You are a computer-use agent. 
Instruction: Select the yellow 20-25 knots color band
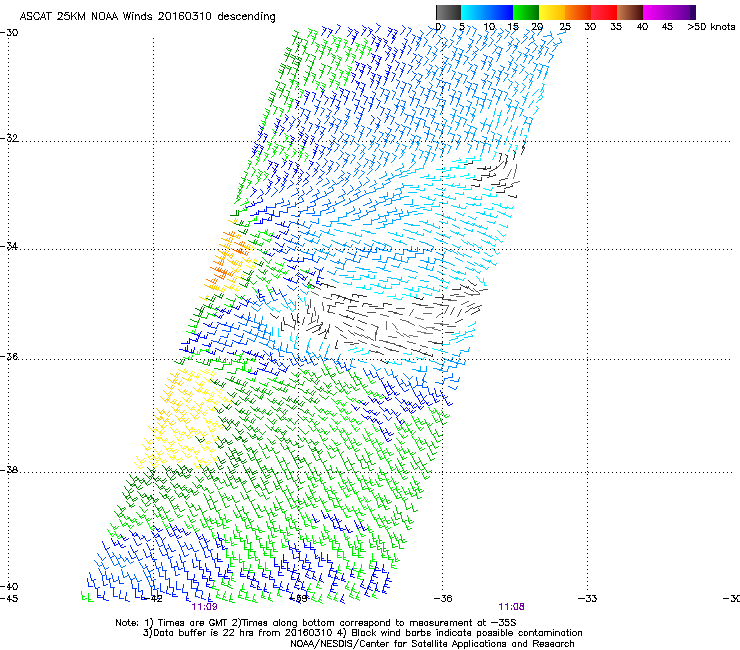(552, 12)
